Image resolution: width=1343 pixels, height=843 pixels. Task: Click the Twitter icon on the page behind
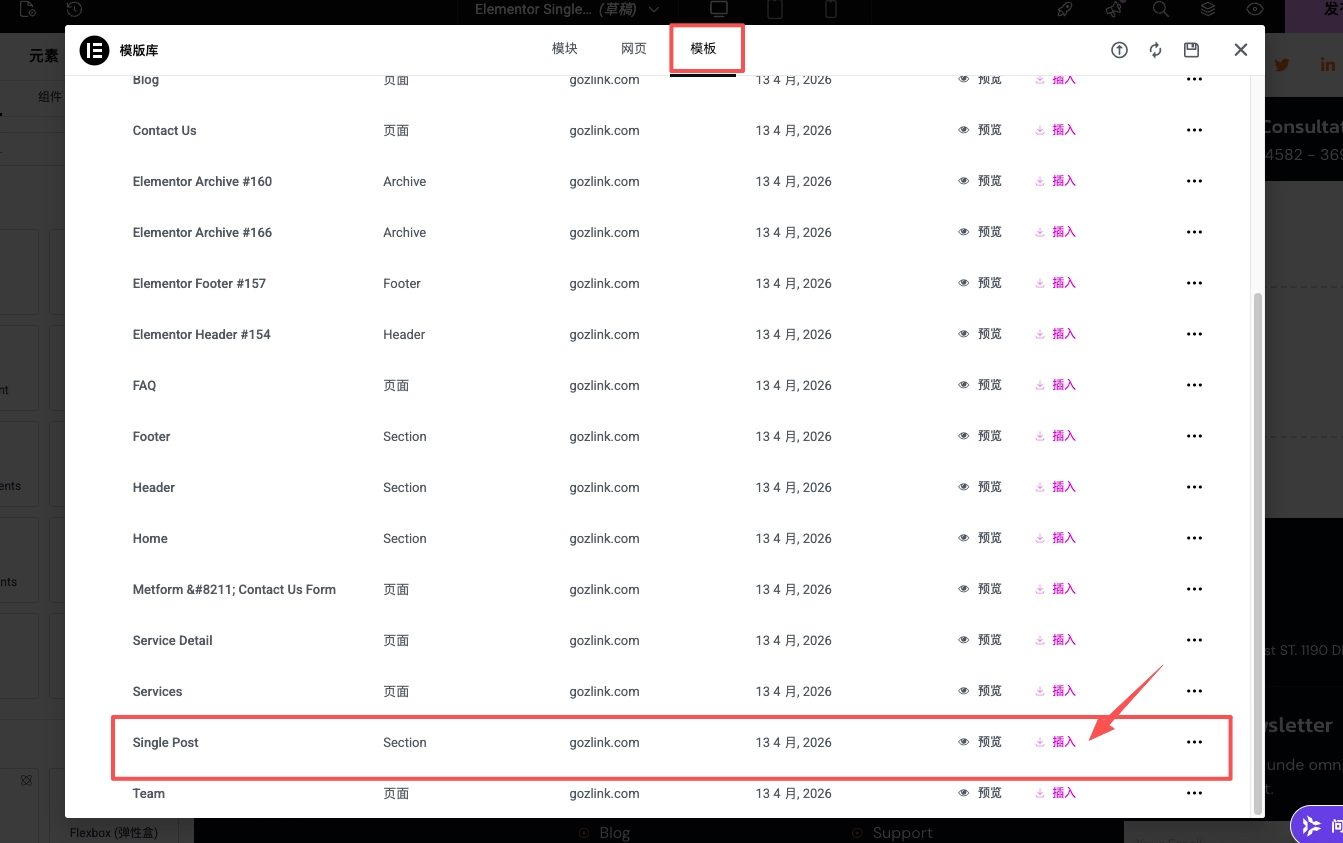pyautogui.click(x=1281, y=65)
